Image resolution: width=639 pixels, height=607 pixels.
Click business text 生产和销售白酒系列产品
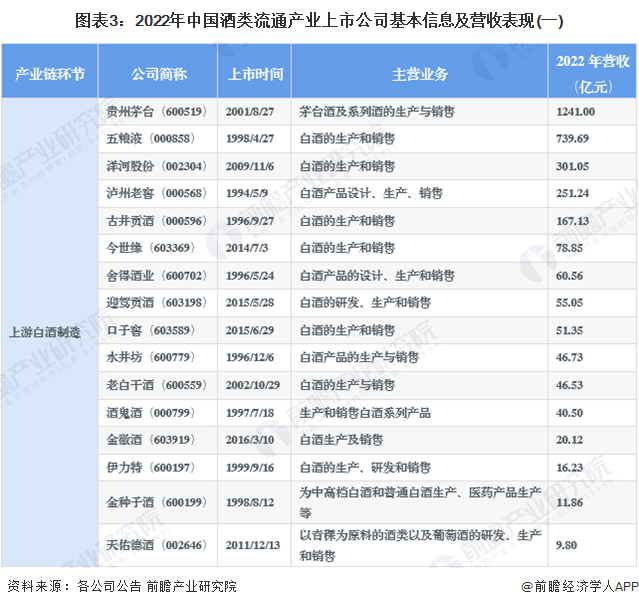(365, 413)
